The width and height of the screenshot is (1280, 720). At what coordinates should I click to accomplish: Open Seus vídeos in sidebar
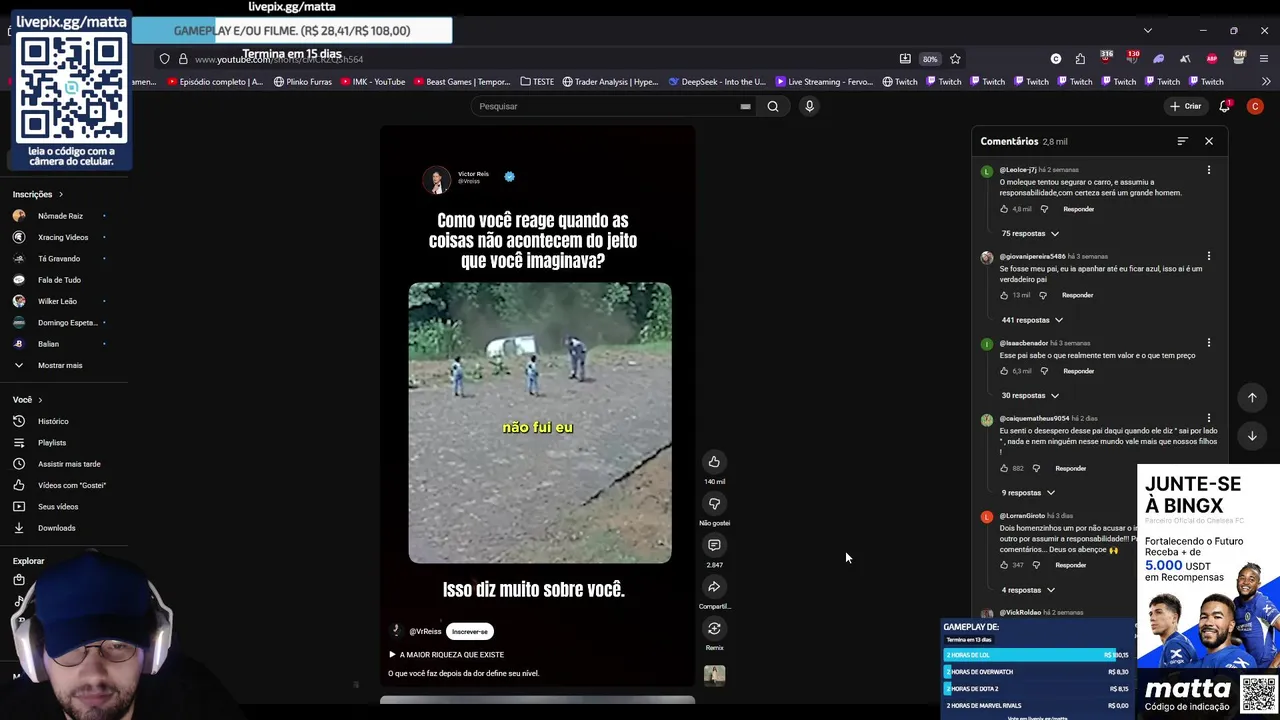tap(58, 506)
